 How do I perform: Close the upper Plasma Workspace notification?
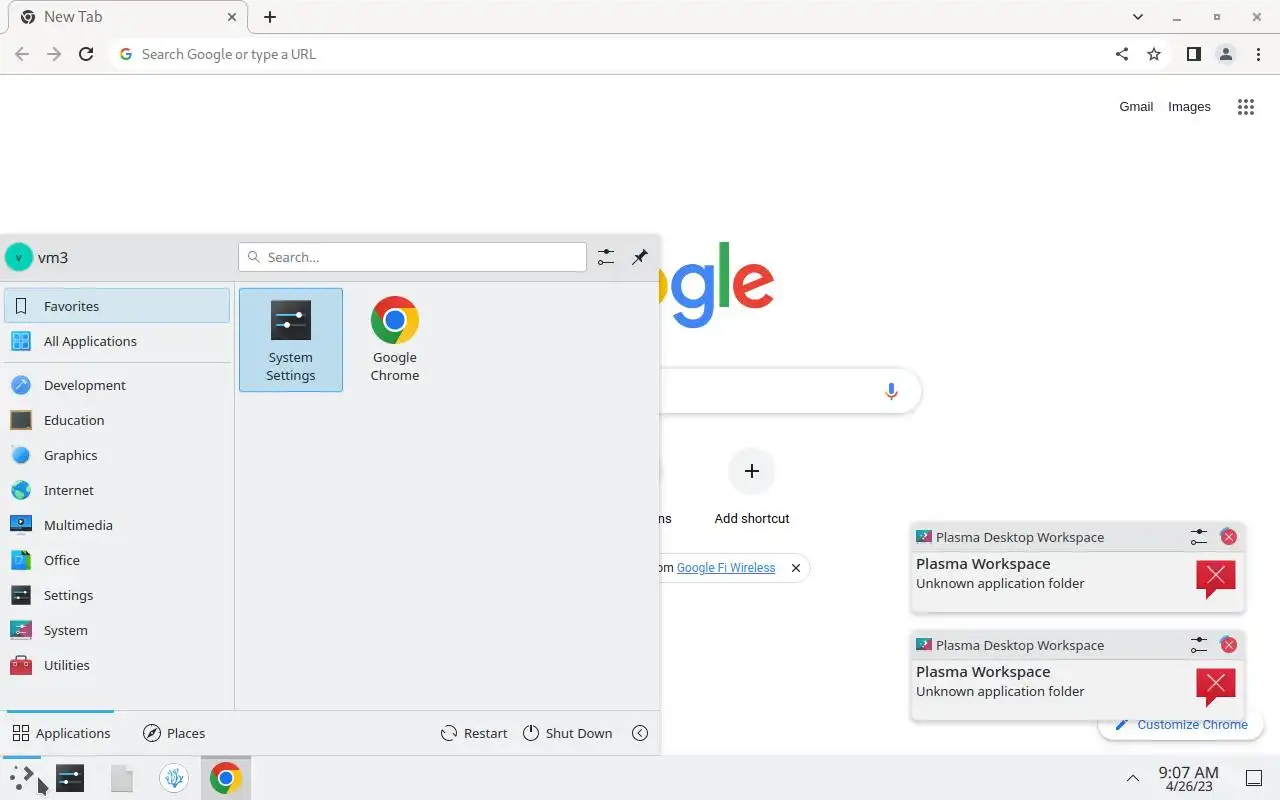click(x=1229, y=537)
